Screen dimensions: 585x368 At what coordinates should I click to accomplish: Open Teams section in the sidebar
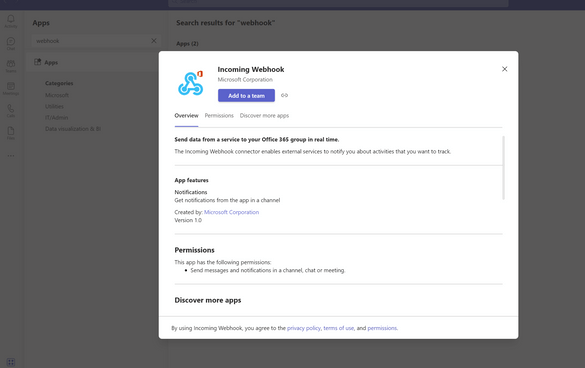11,66
